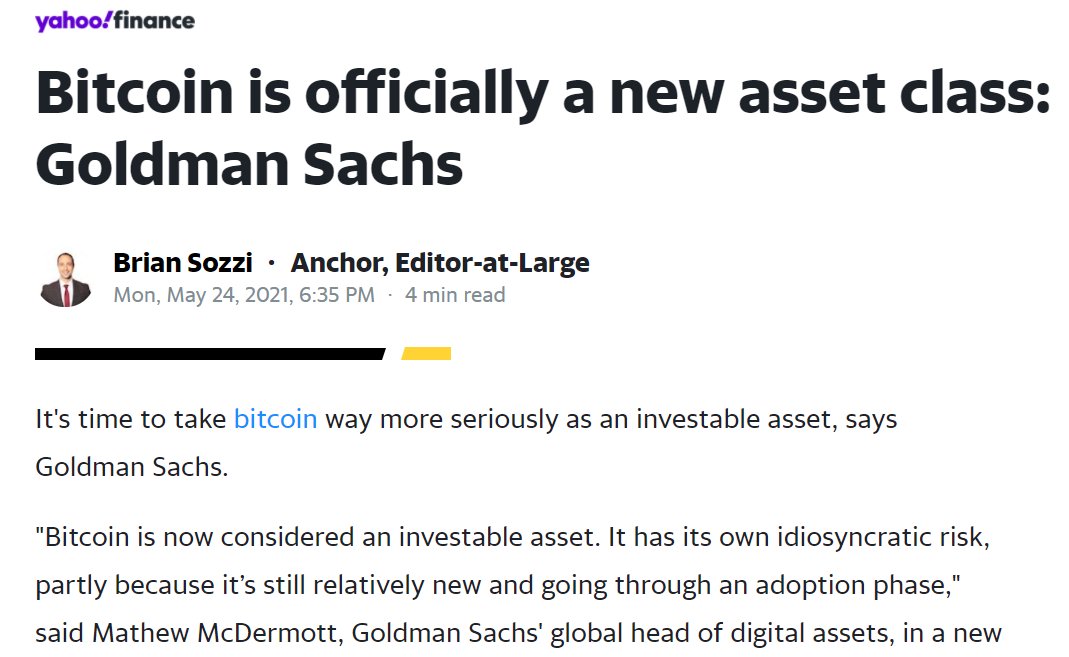The image size is (1069, 657).
Task: Click the word 'finance' in the logo
Action: coord(154,20)
